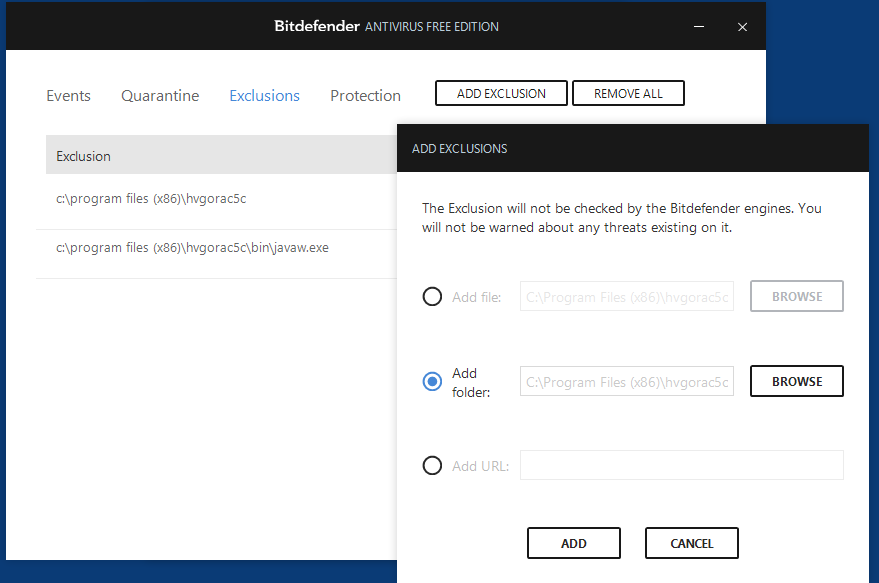
Task: Select the Add URL radio button
Action: click(x=432, y=465)
